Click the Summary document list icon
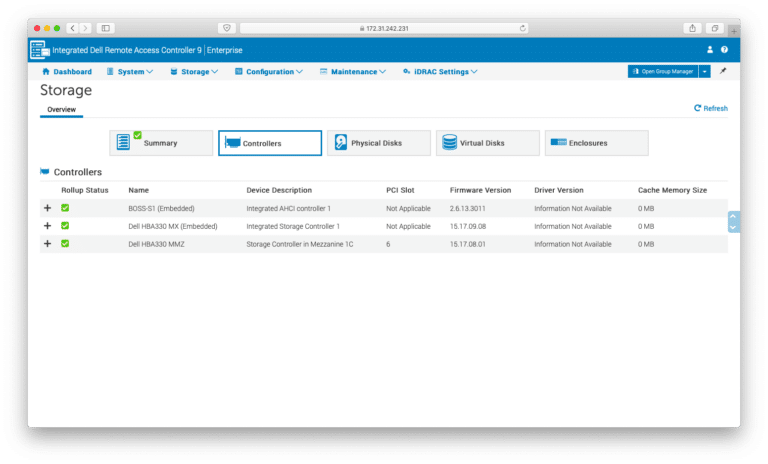The width and height of the screenshot is (768, 464). (123, 142)
